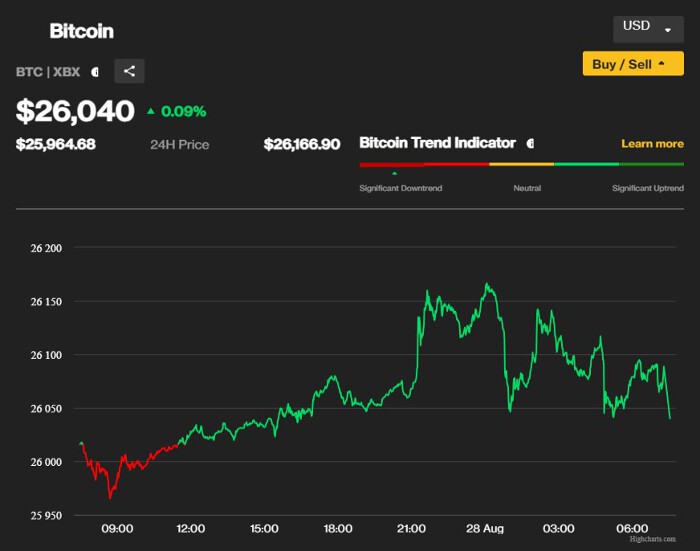Image resolution: width=700 pixels, height=551 pixels.
Task: Open the USD currency dropdown
Action: coord(648,29)
